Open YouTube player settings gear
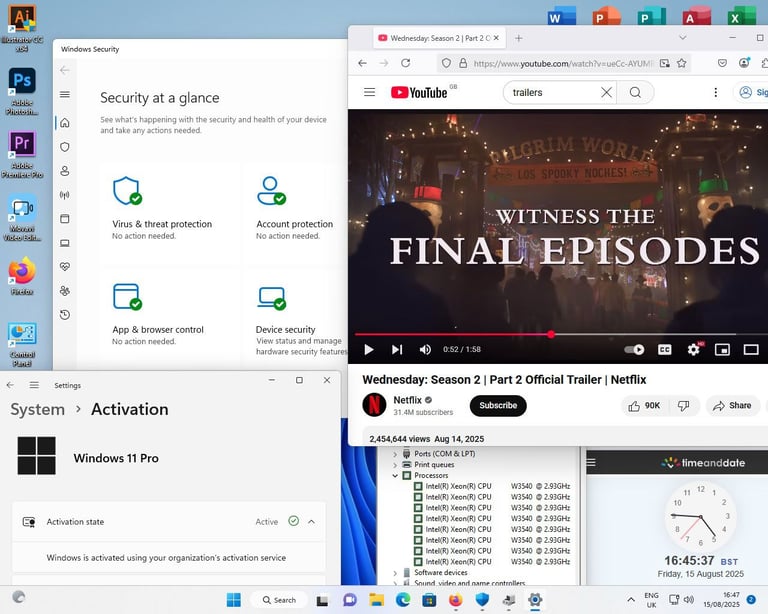768x614 pixels. click(694, 350)
